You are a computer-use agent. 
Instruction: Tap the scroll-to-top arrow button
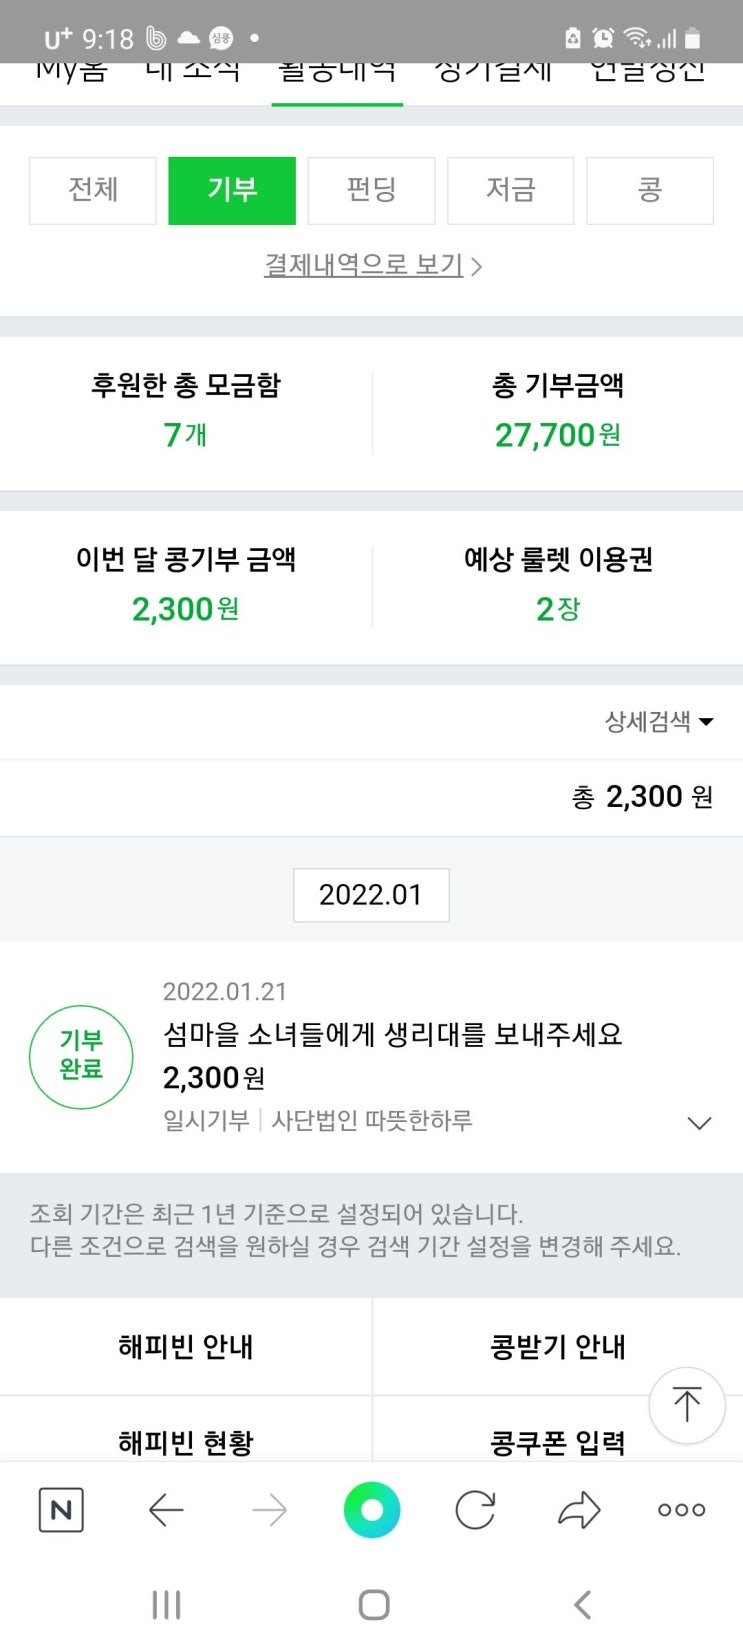click(x=687, y=1405)
